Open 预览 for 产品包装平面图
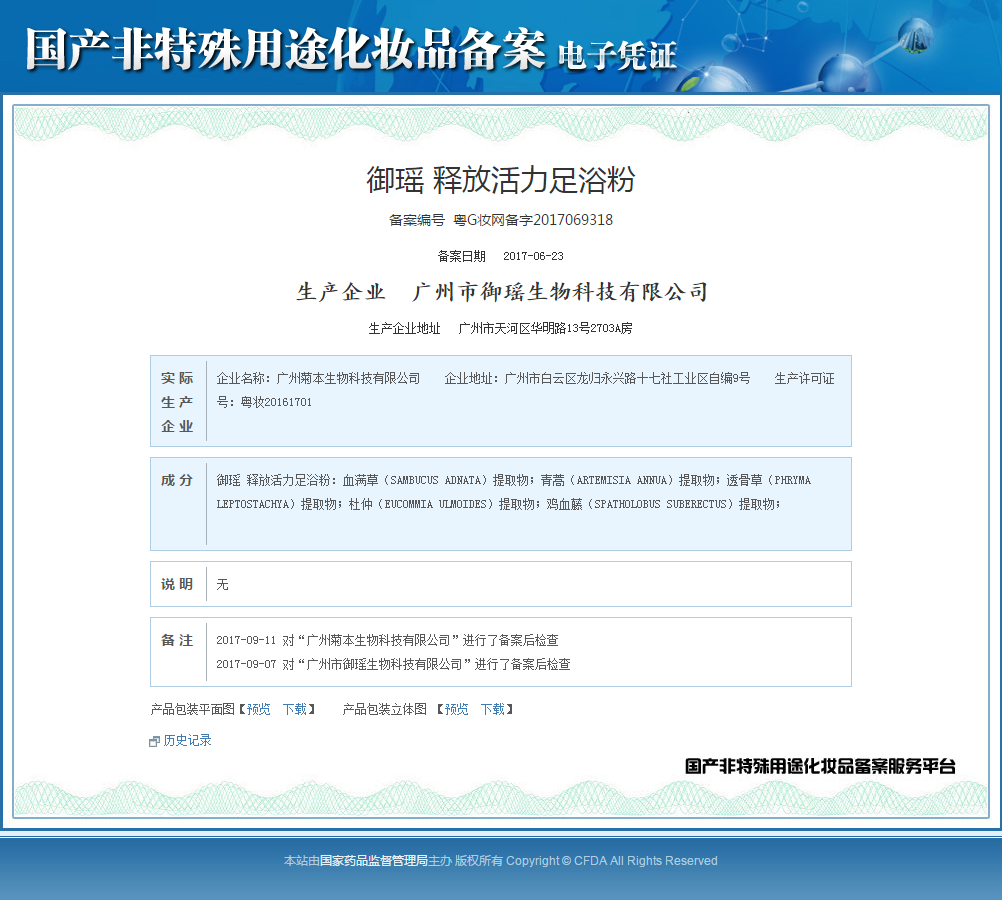The image size is (1002, 900). [x=257, y=709]
